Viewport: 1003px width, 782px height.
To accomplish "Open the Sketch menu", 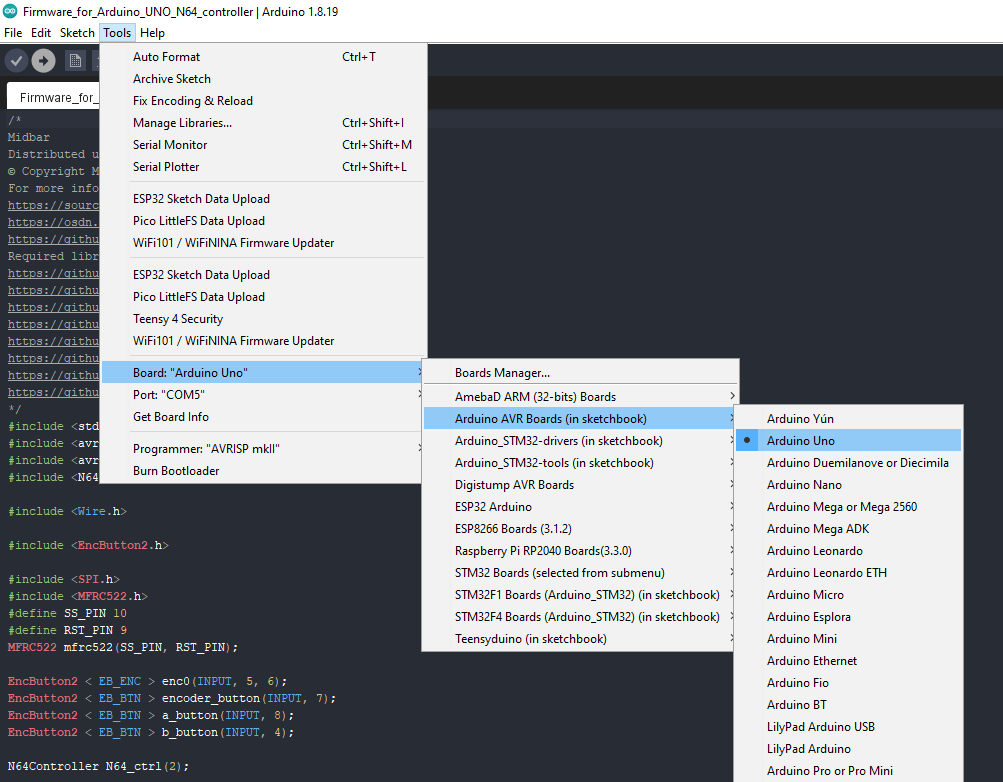I will tap(77, 33).
